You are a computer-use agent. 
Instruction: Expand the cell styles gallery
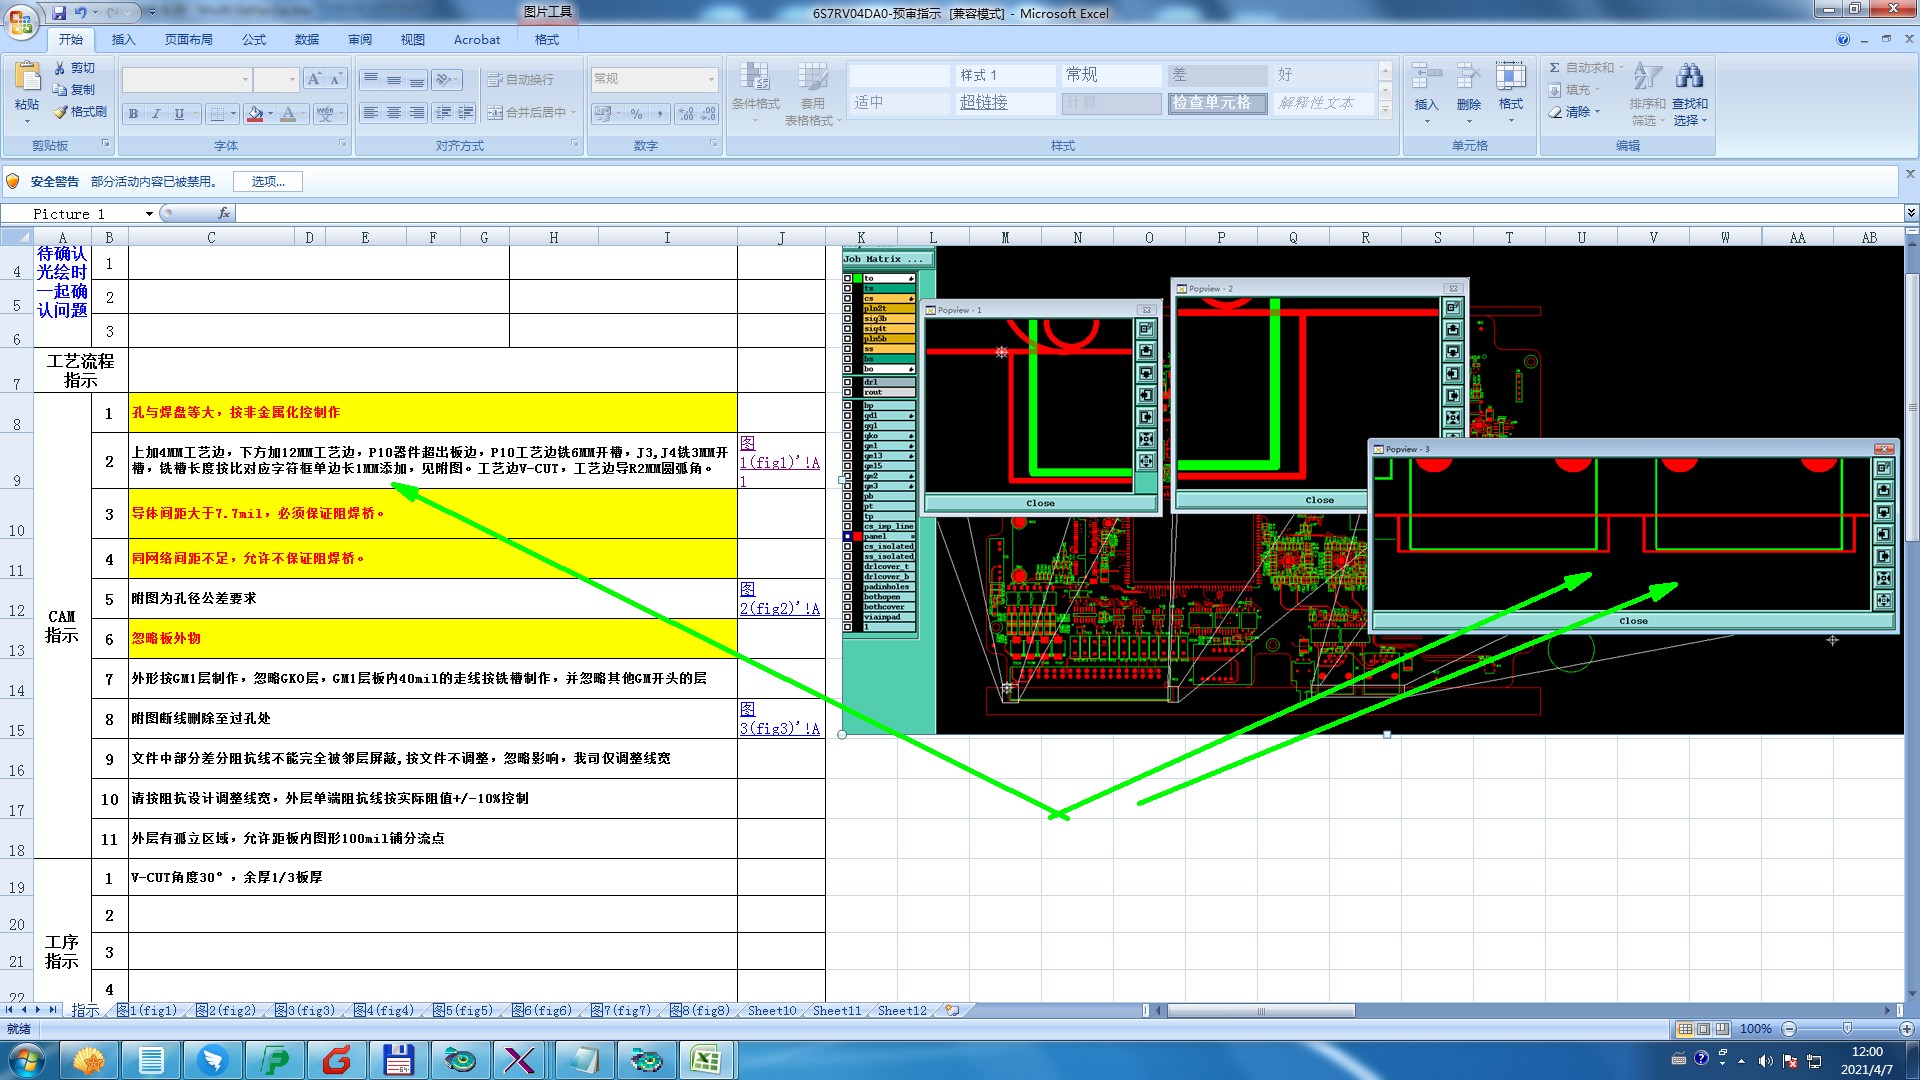pyautogui.click(x=1385, y=110)
